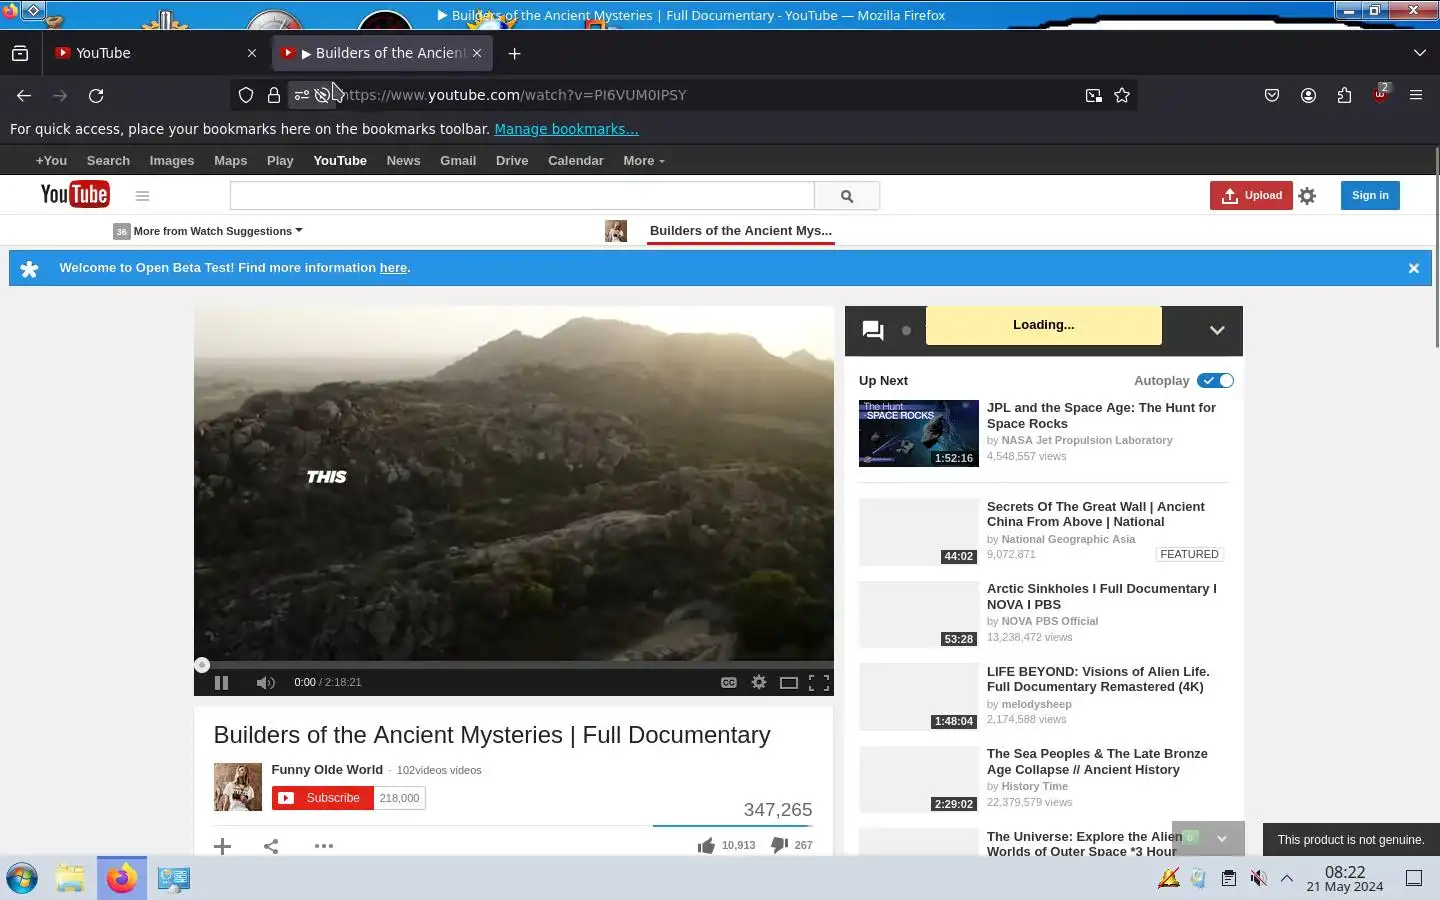
Task: Open Firefox account icon
Action: [1308, 95]
